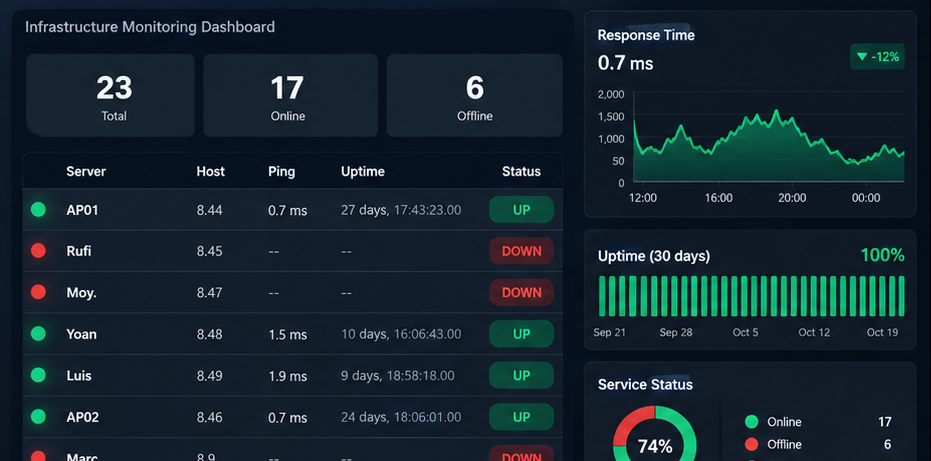The image size is (931, 461).
Task: Click the UP badge for Luis
Action: click(521, 375)
